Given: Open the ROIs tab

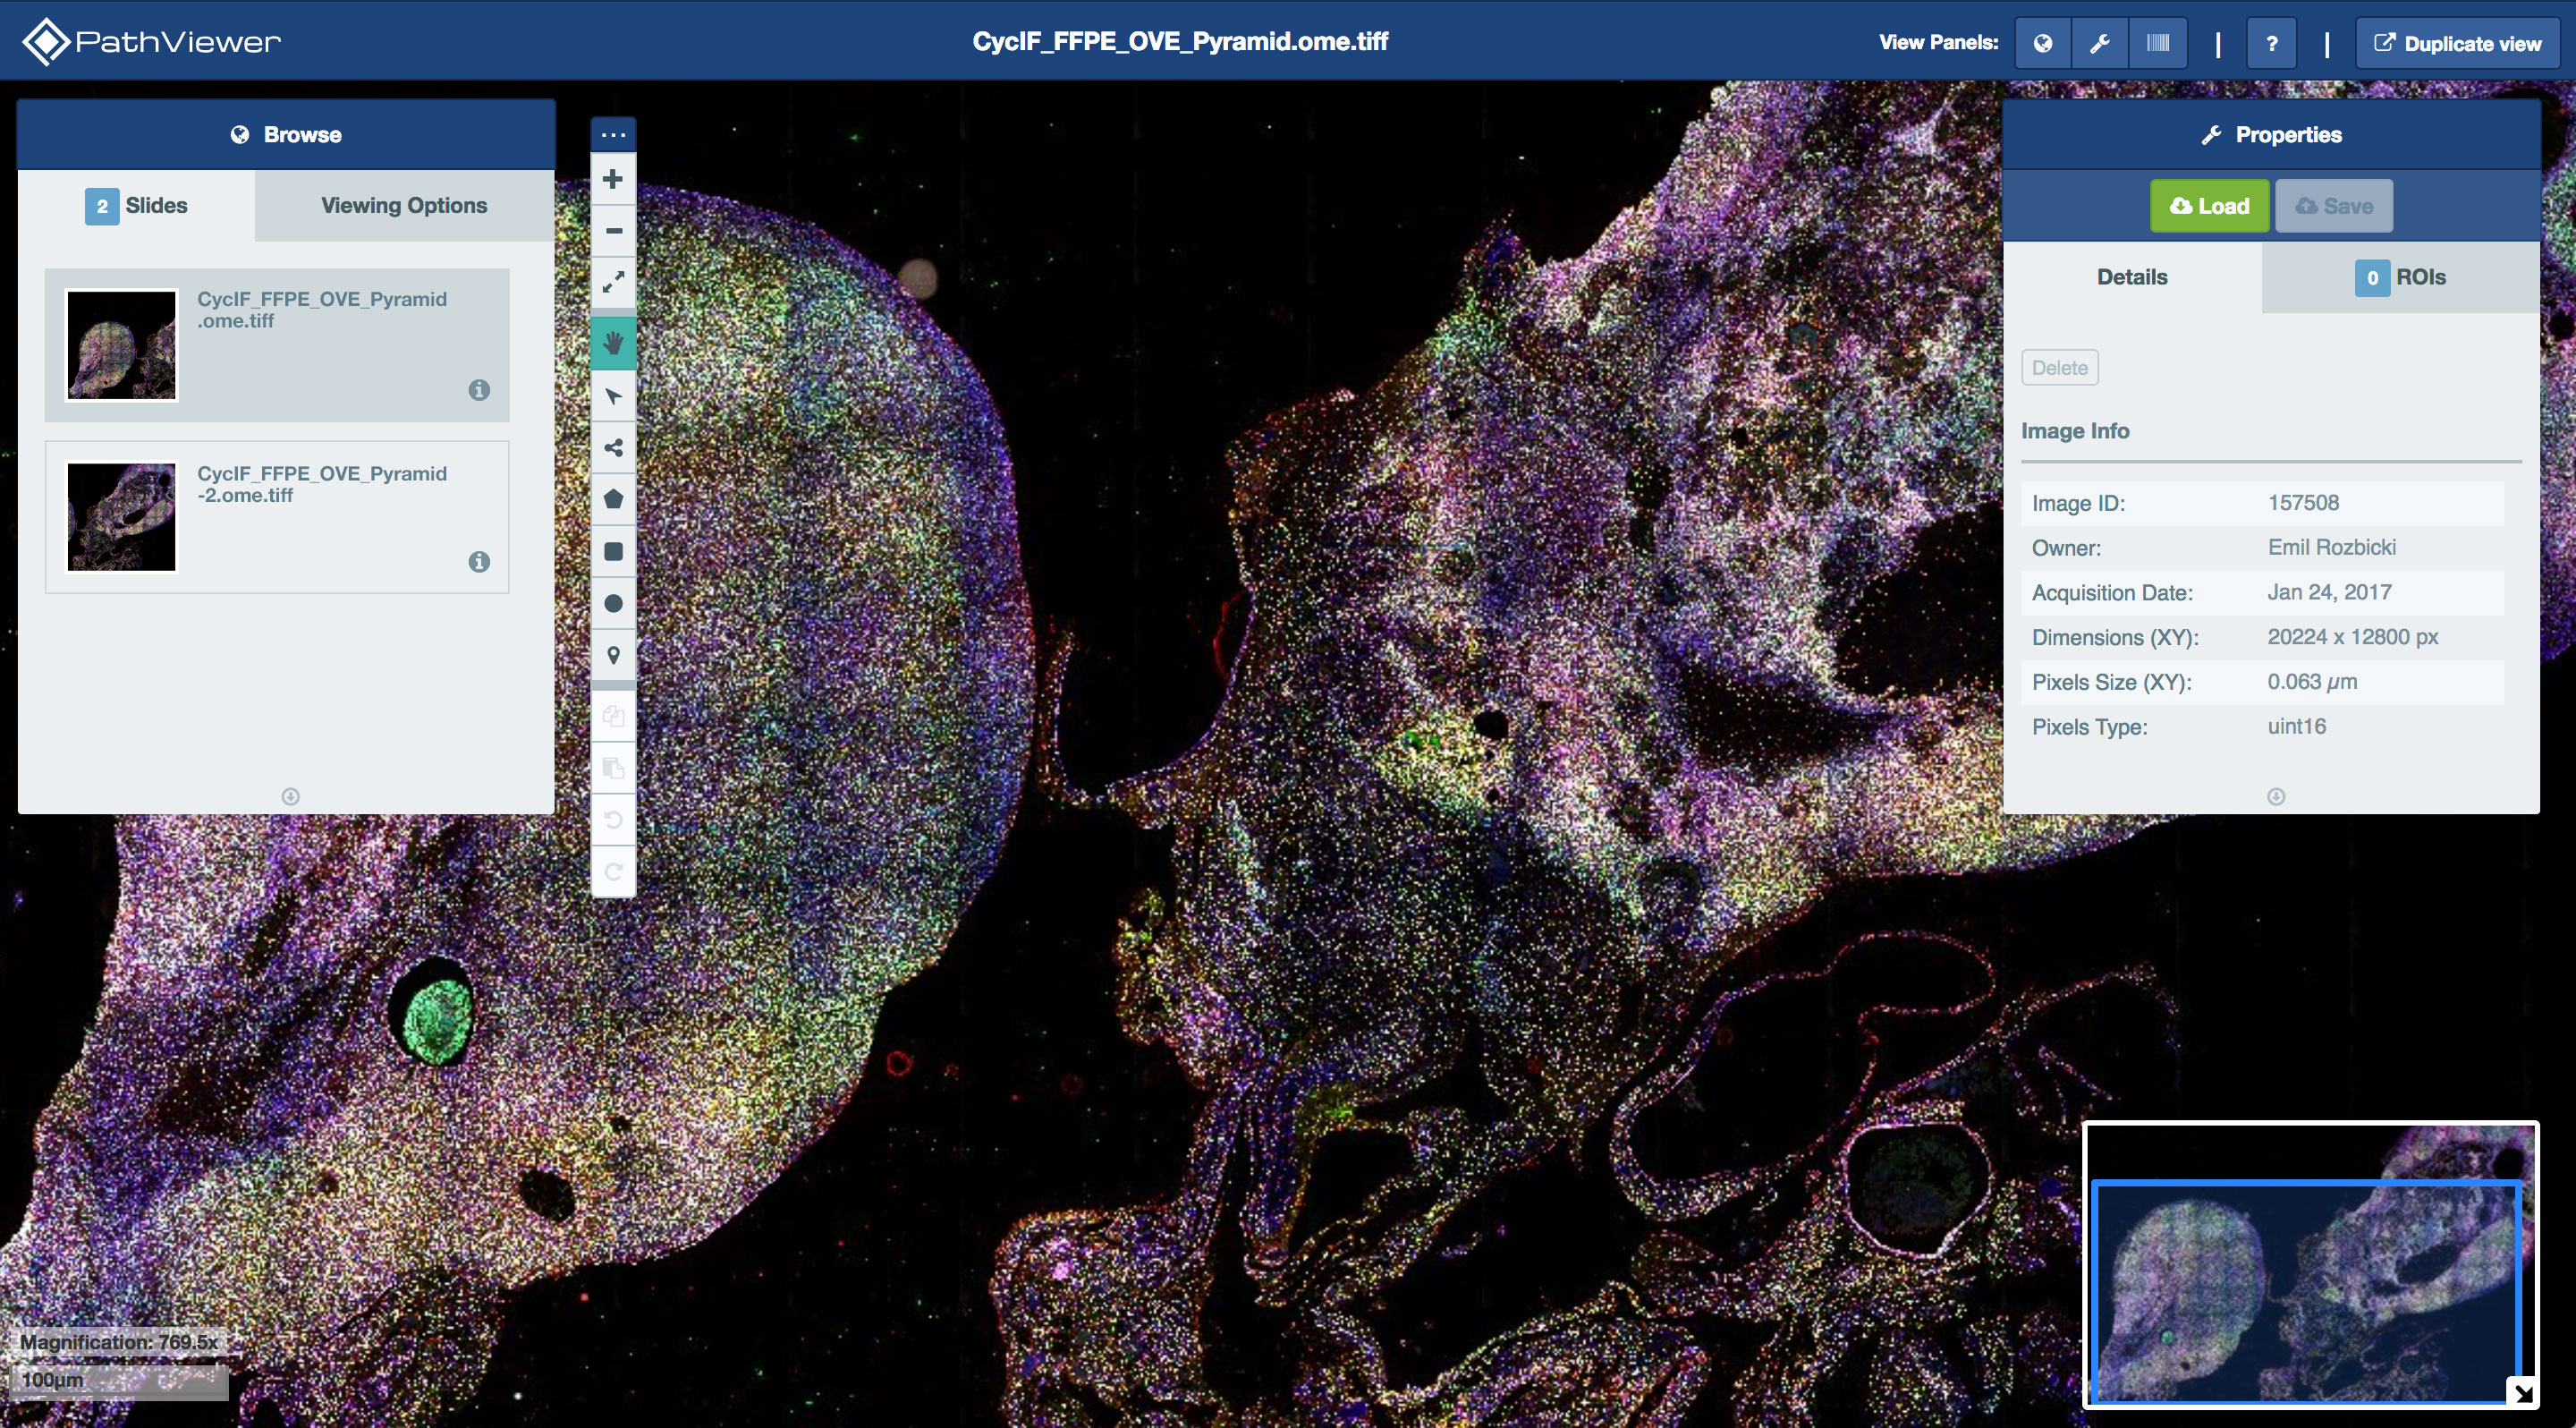Looking at the screenshot, I should click(x=2399, y=277).
